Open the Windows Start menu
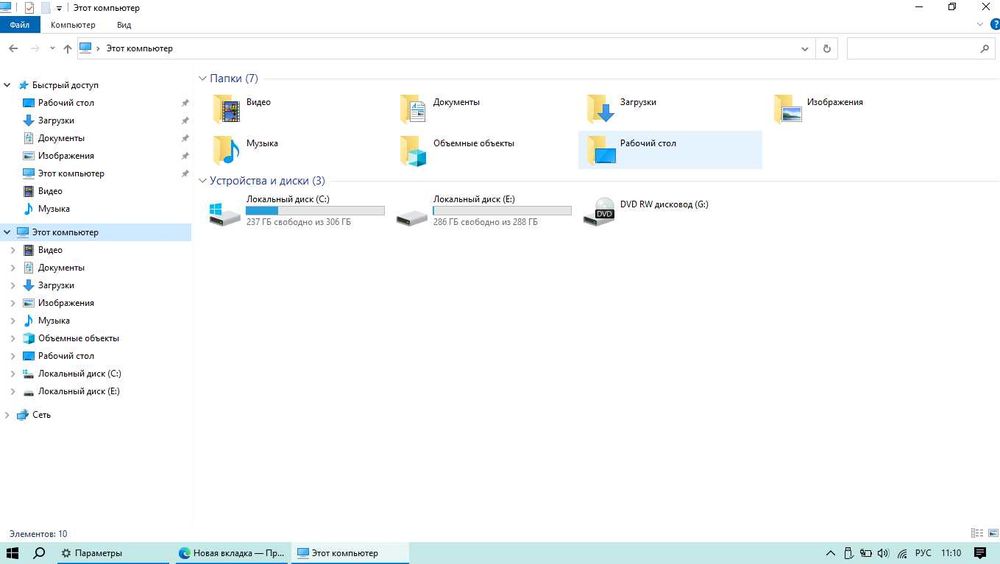 point(12,553)
